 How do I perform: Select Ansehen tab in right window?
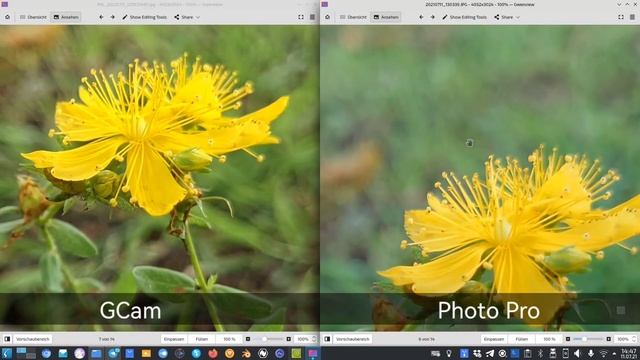[386, 17]
